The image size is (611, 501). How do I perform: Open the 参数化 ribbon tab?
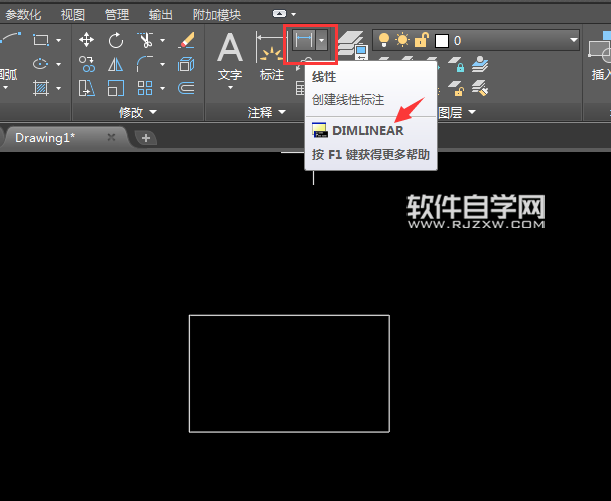coord(23,15)
